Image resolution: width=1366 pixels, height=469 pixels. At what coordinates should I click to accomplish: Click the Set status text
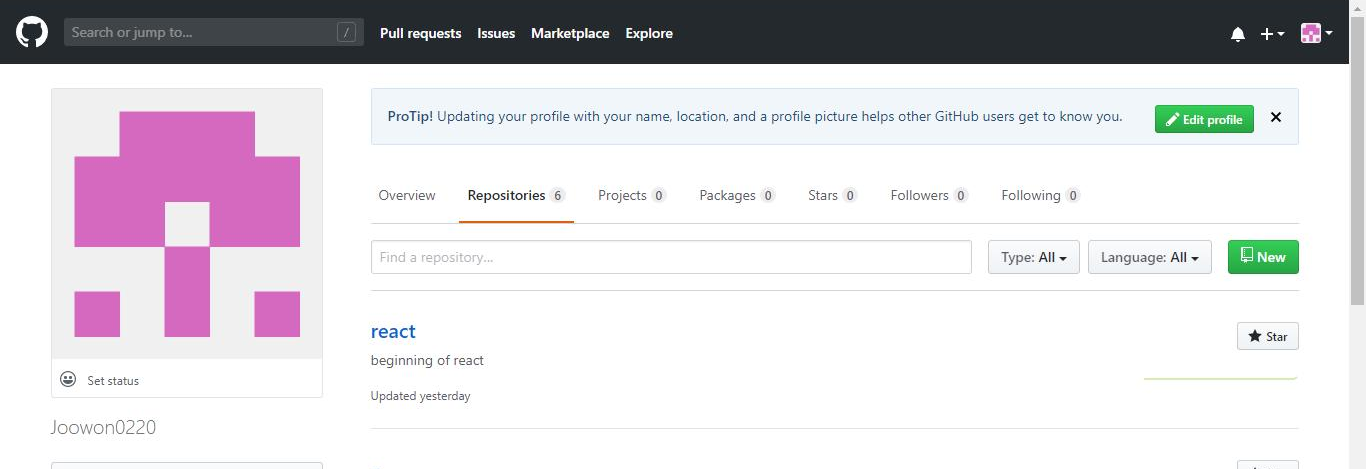113,381
